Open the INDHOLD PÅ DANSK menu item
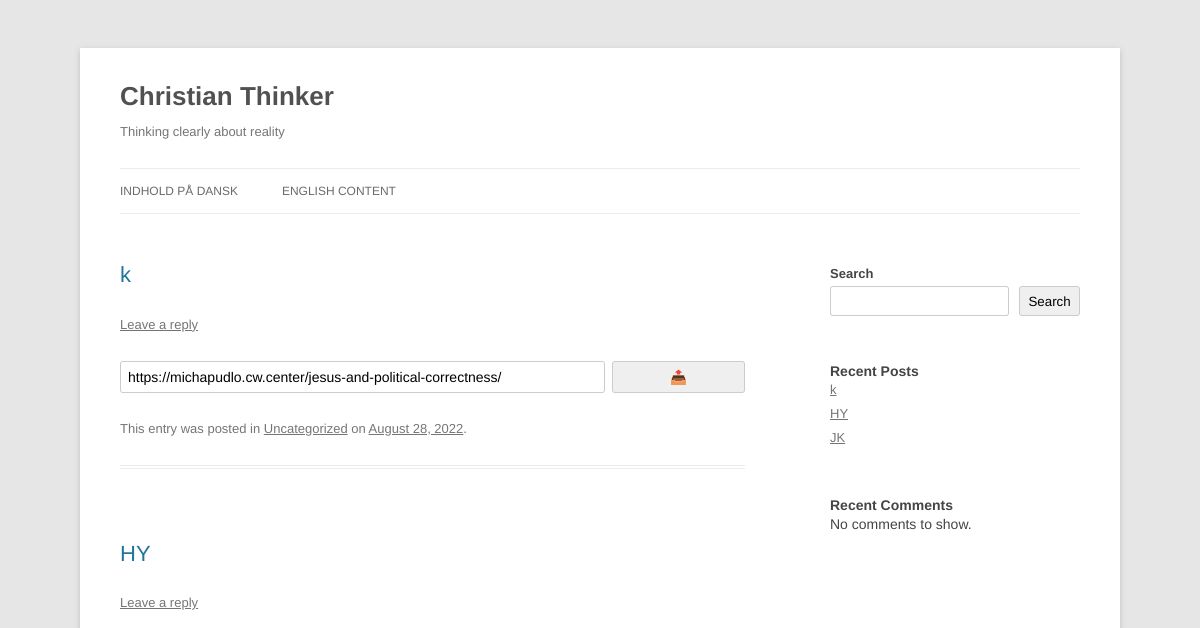This screenshot has width=1200, height=628. pyautogui.click(x=179, y=191)
